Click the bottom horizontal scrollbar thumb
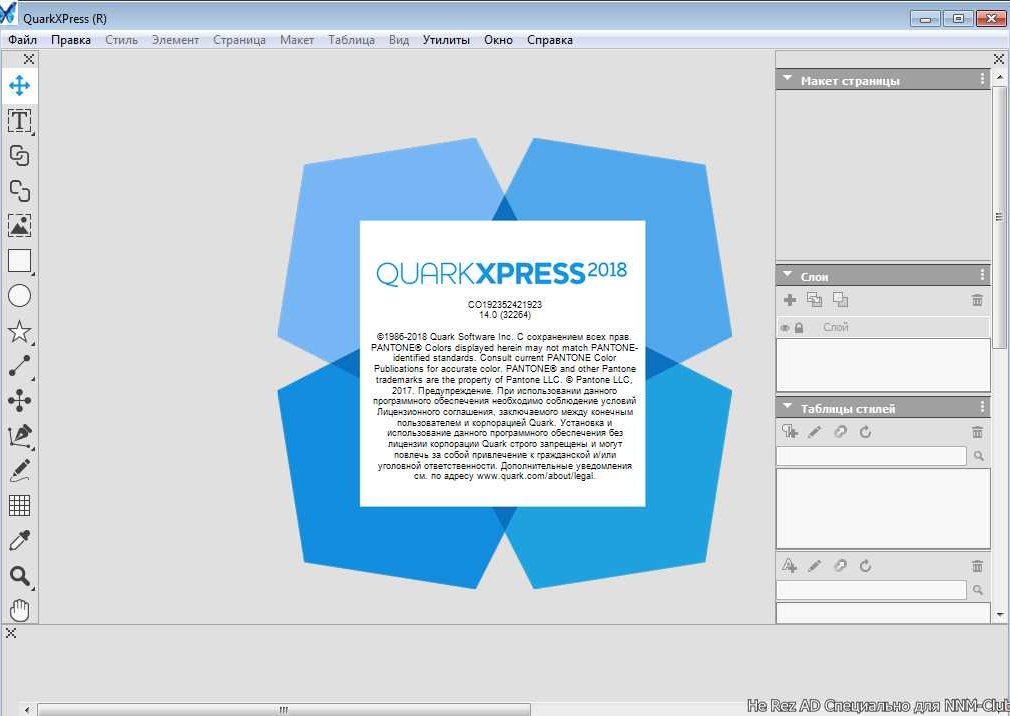Image resolution: width=1010 pixels, height=716 pixels. (x=283, y=710)
